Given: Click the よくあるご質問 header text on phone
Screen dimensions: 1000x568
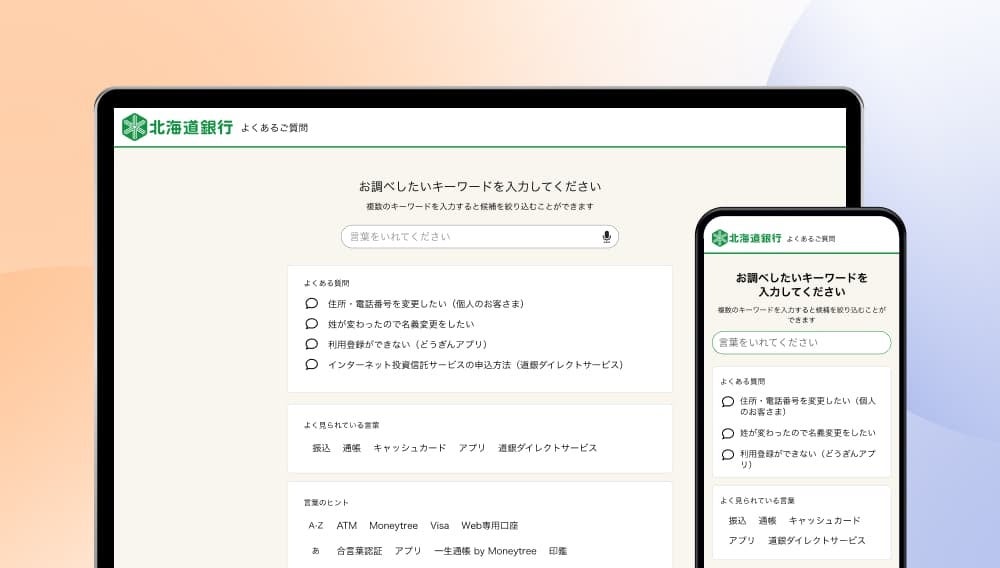Looking at the screenshot, I should click(x=811, y=238).
